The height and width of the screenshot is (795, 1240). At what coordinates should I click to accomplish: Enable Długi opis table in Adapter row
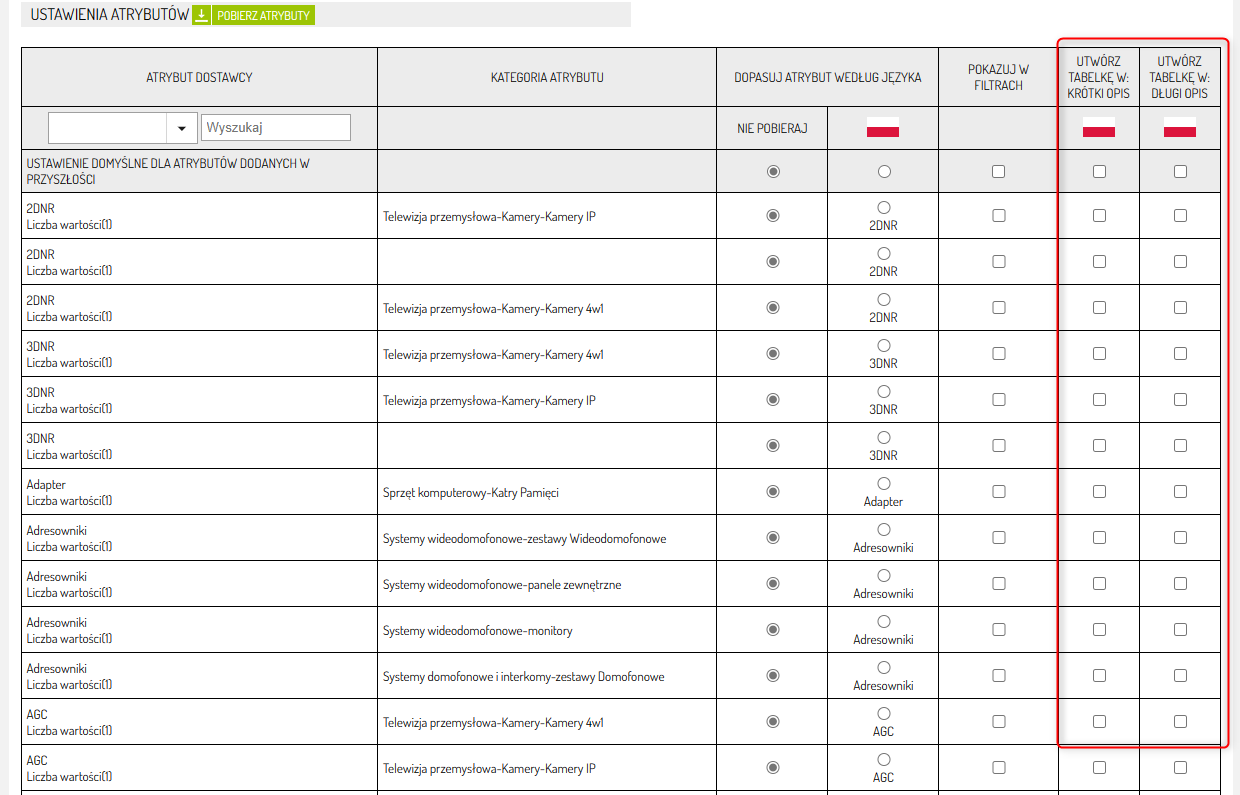(1180, 491)
